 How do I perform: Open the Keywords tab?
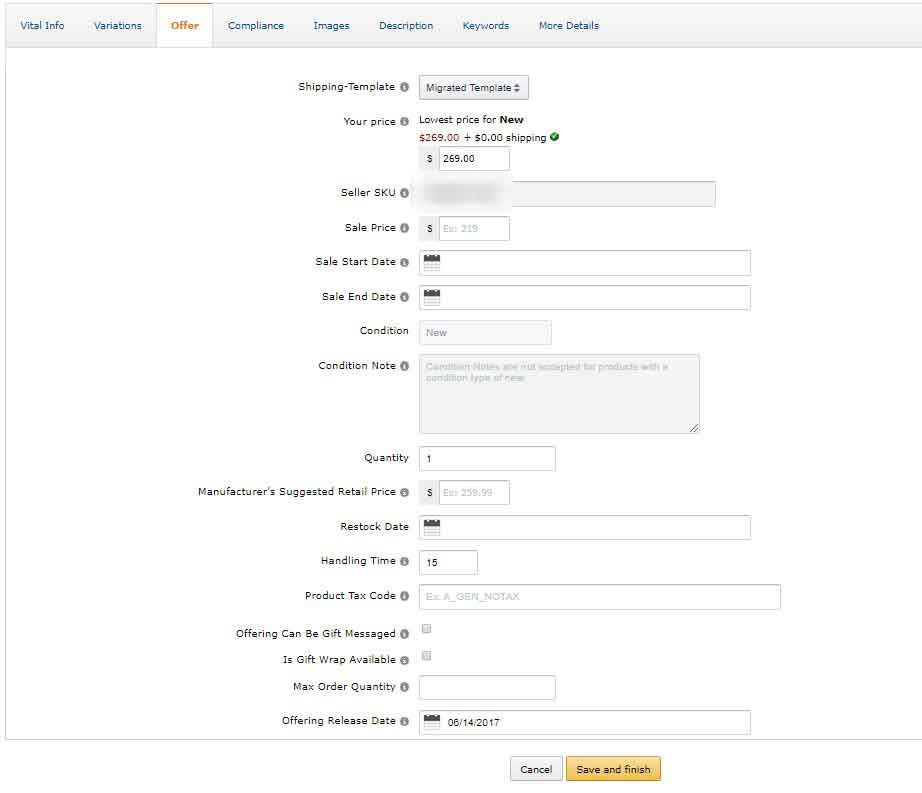(485, 25)
